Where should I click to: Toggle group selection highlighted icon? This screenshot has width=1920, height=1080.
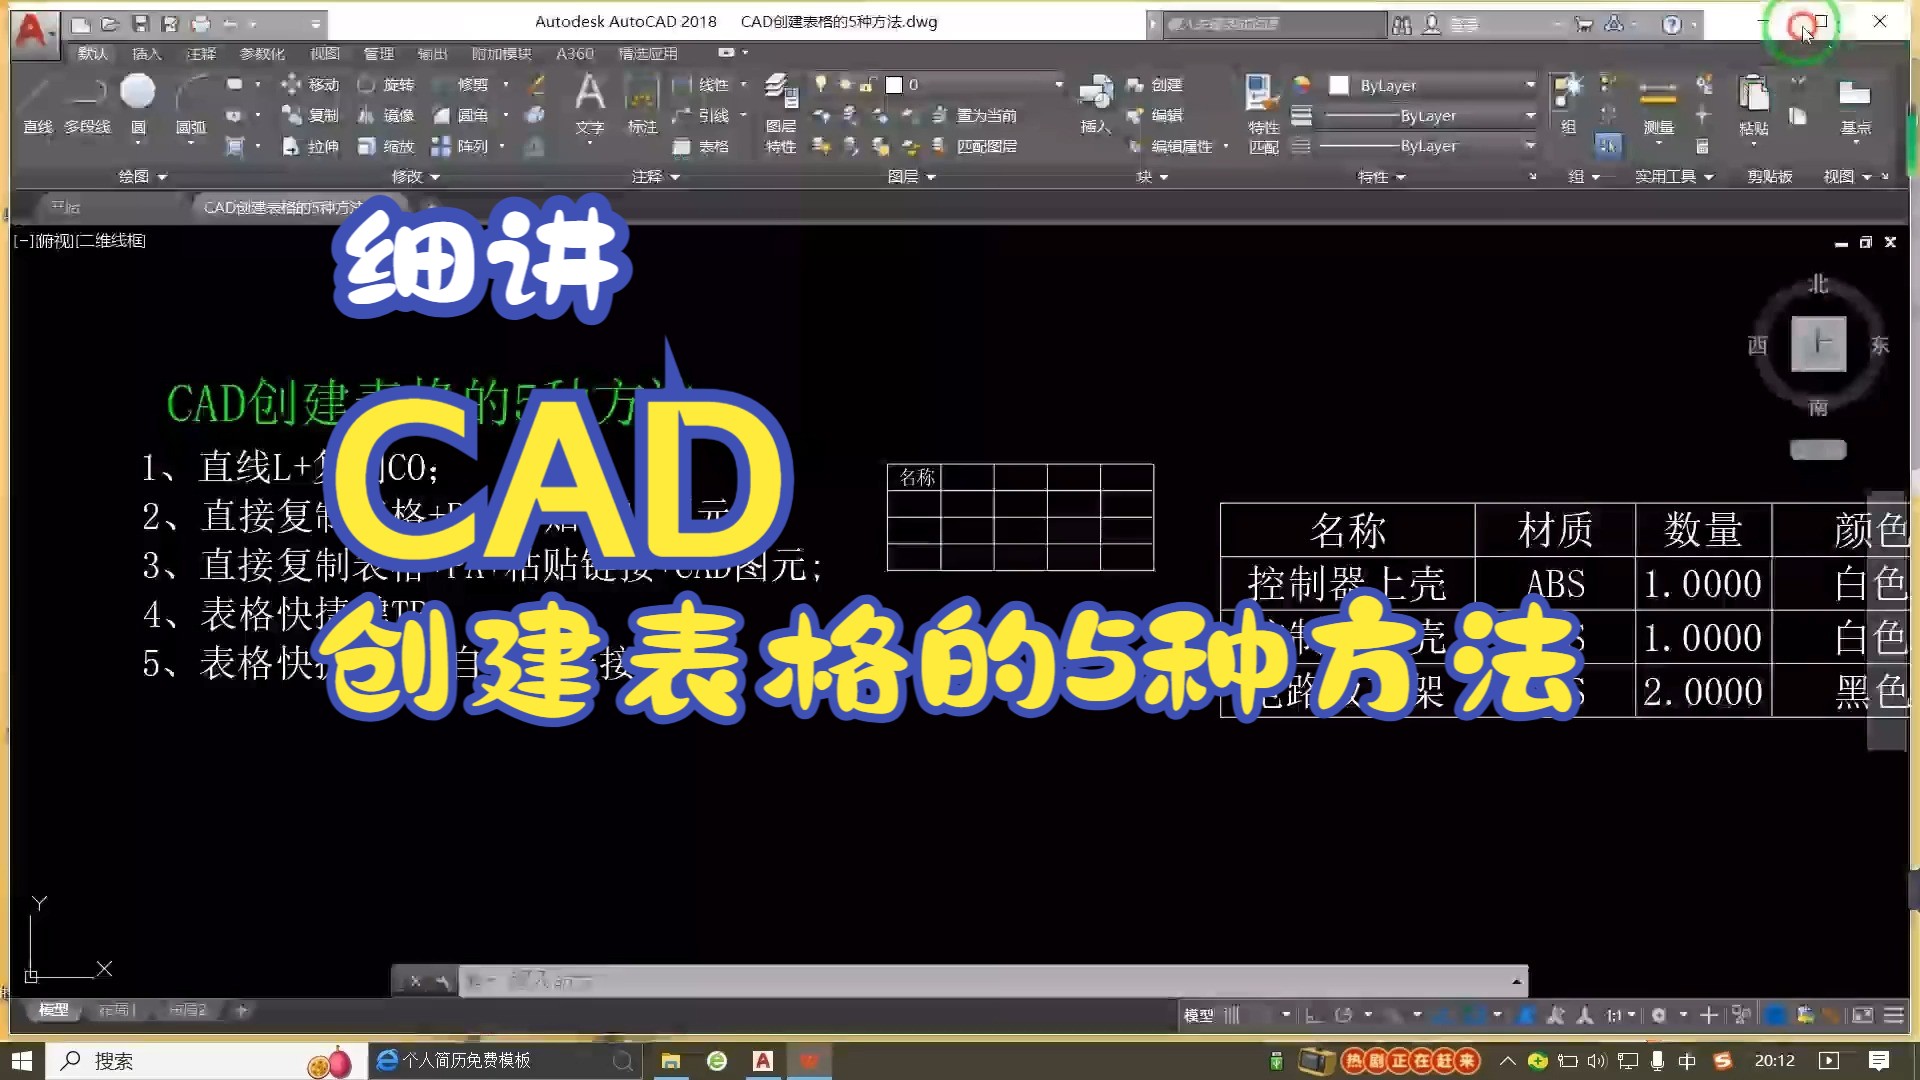point(1607,146)
